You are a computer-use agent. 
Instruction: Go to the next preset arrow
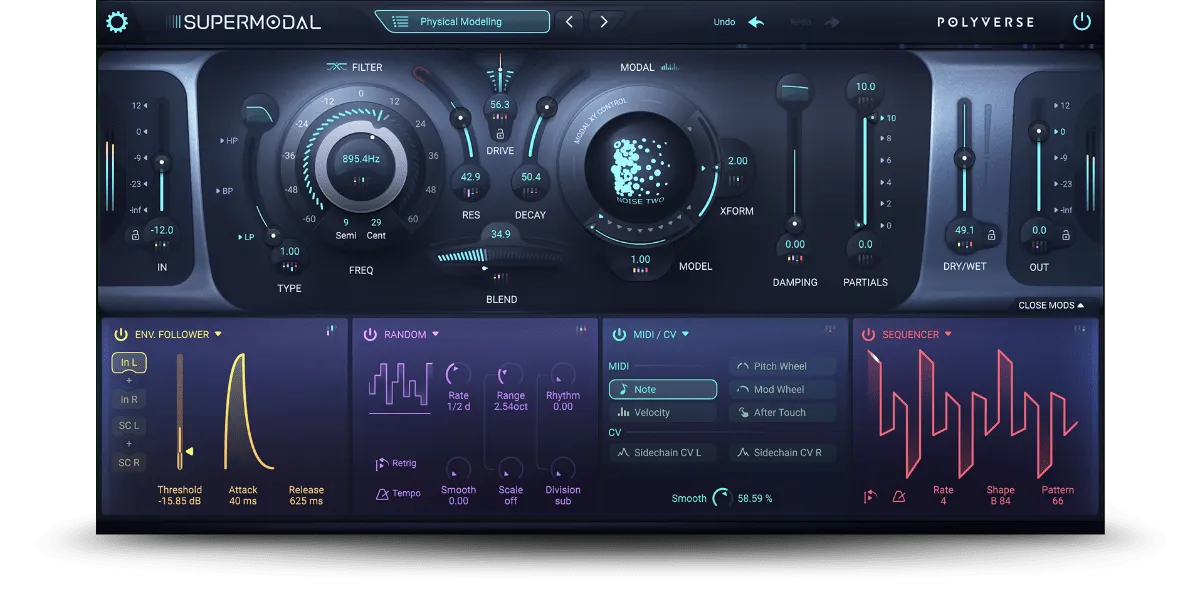[x=603, y=22]
